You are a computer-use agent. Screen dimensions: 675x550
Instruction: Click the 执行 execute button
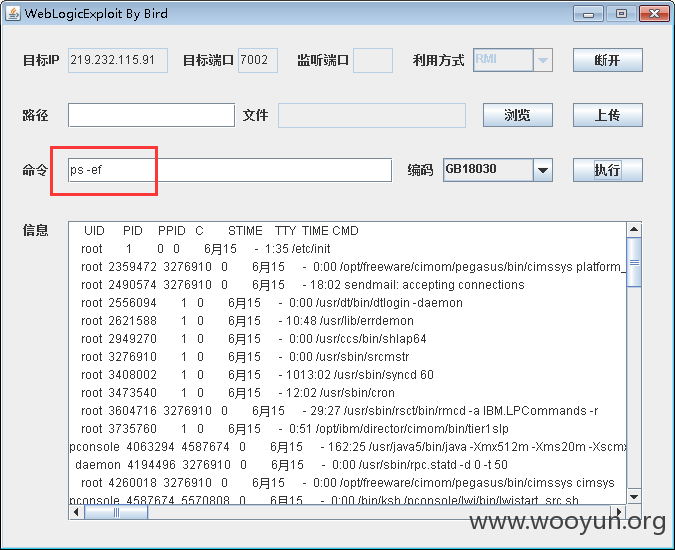point(607,170)
